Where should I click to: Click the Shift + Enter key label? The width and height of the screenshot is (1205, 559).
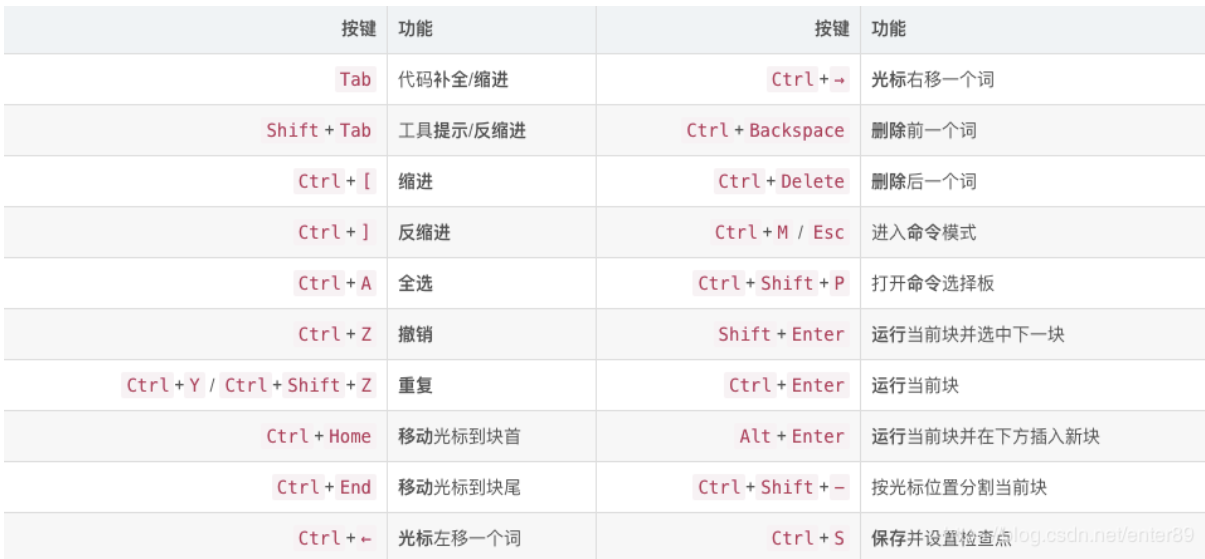(x=782, y=335)
